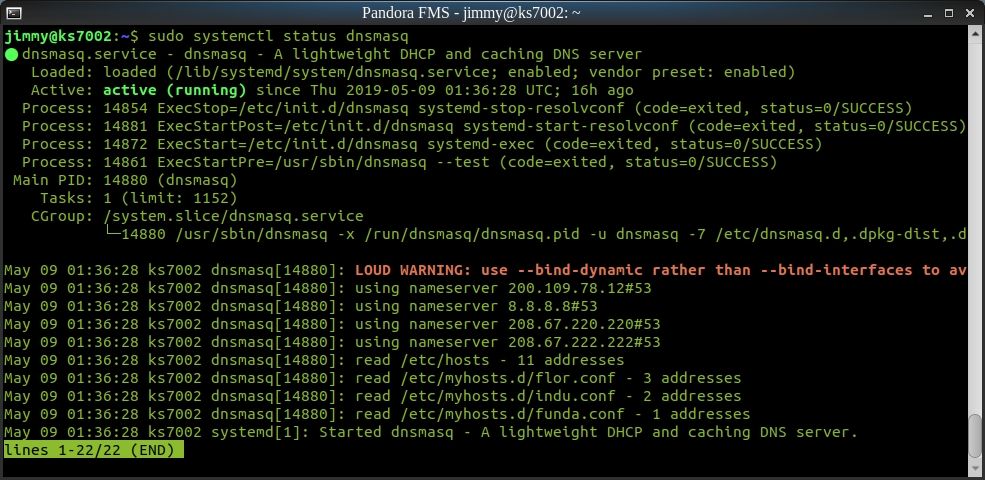The image size is (985, 480).
Task: Click the terminal scrollbar thumb
Action: point(976,435)
